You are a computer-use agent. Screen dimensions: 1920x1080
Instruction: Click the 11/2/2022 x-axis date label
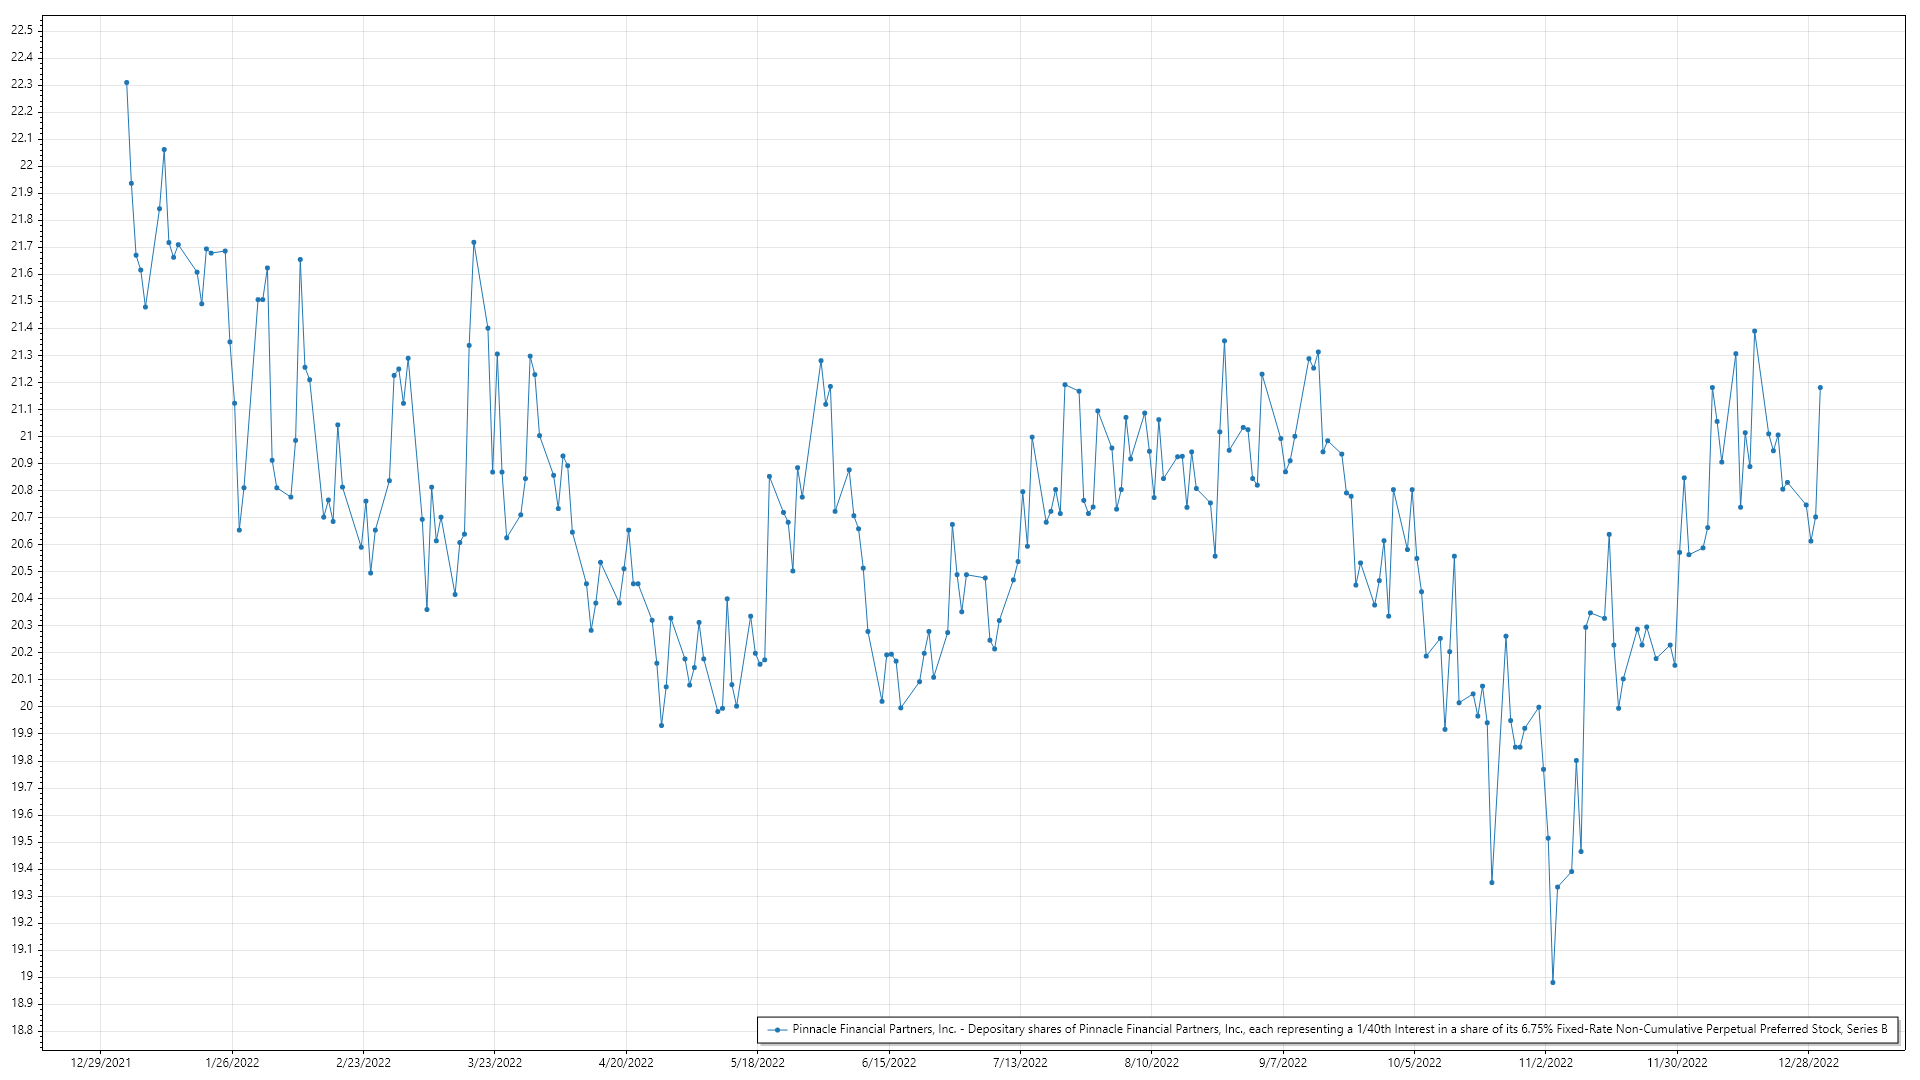(x=1545, y=1063)
